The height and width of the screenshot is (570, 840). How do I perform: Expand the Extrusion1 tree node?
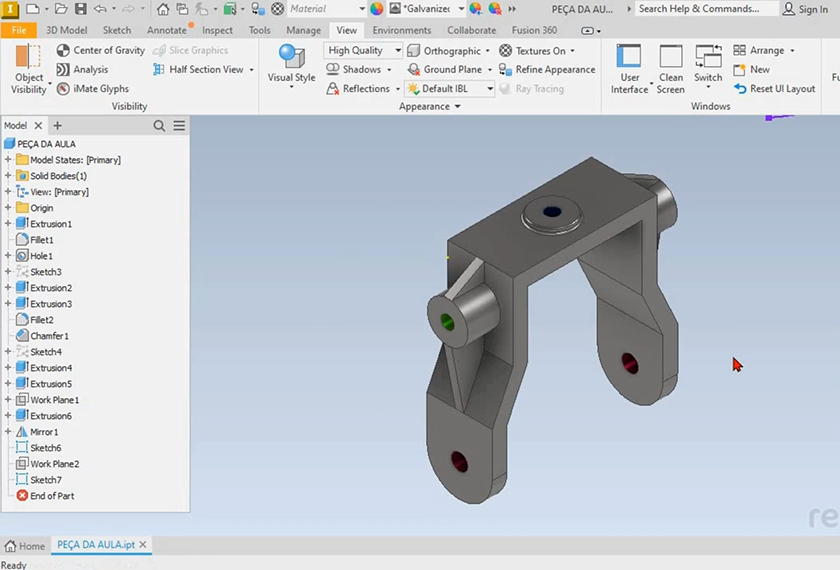point(8,224)
